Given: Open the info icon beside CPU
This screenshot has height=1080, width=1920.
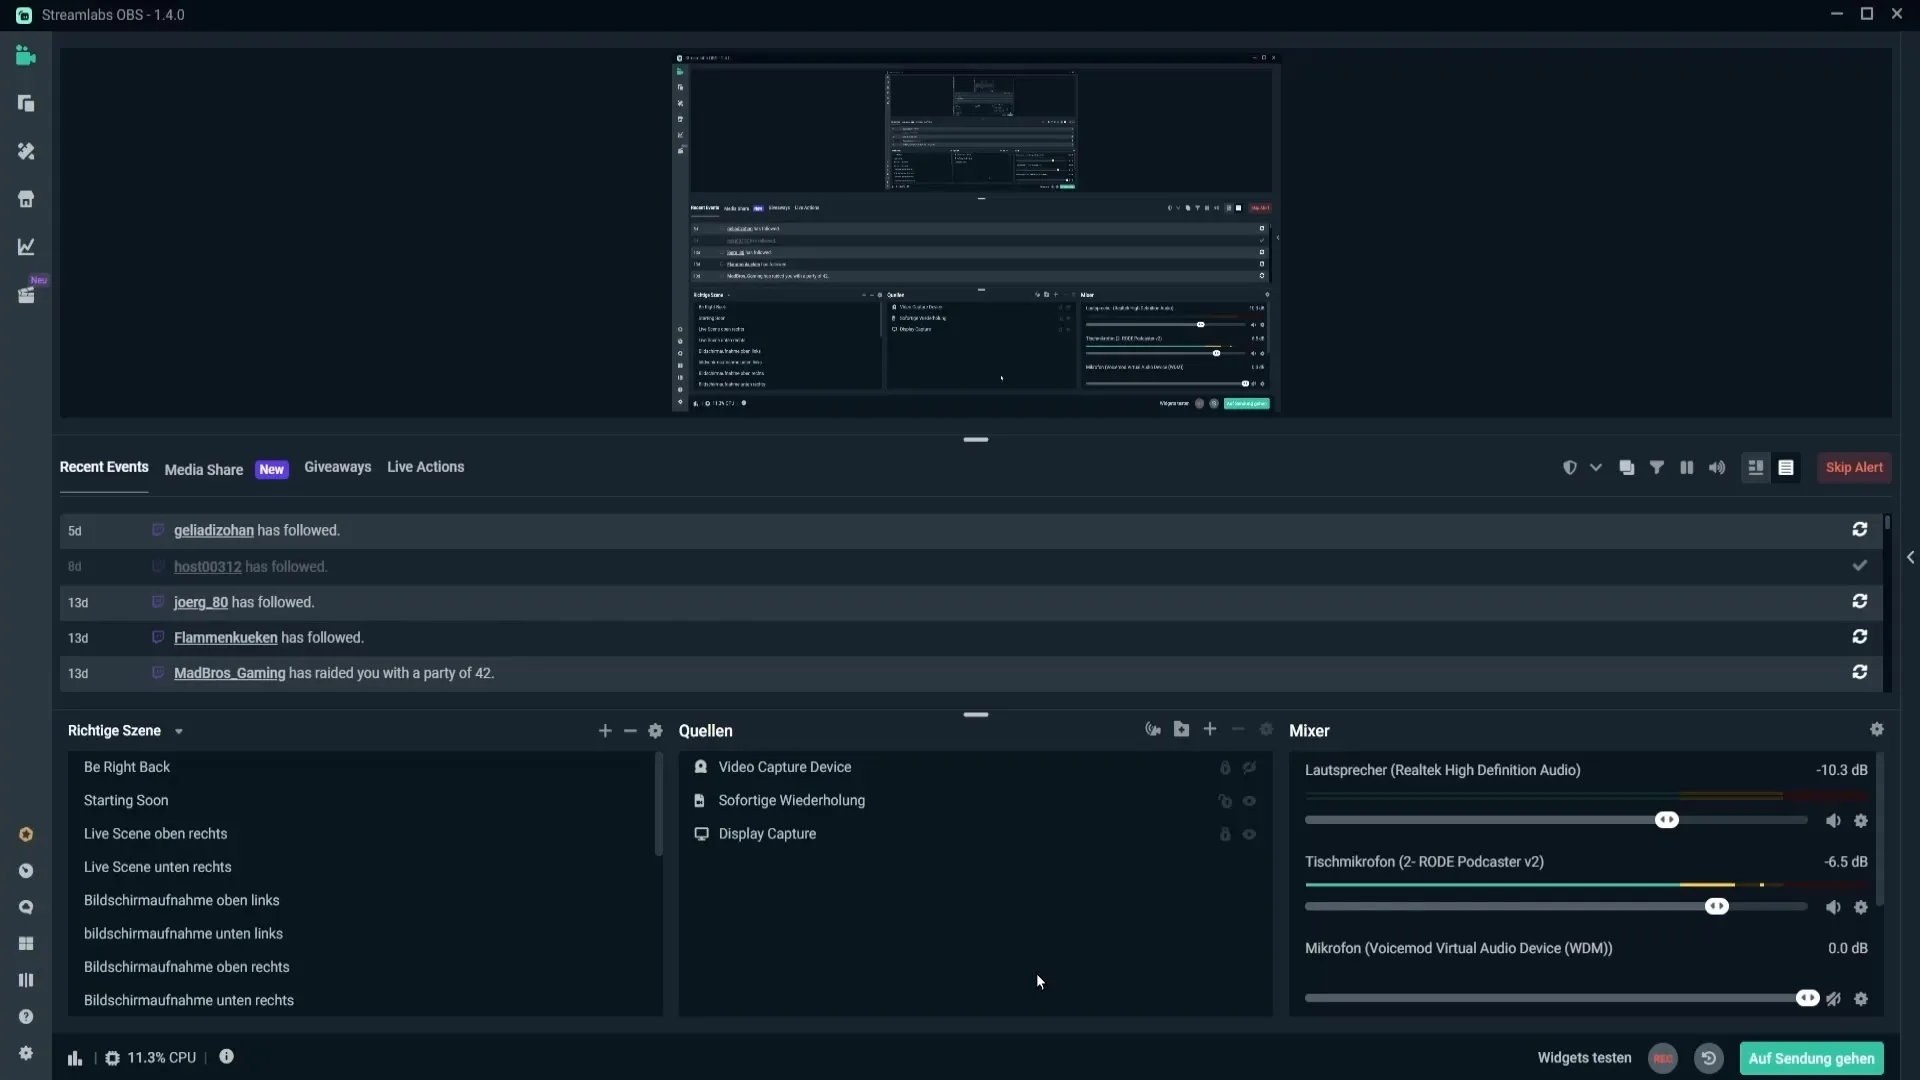Looking at the screenshot, I should coord(227,1057).
